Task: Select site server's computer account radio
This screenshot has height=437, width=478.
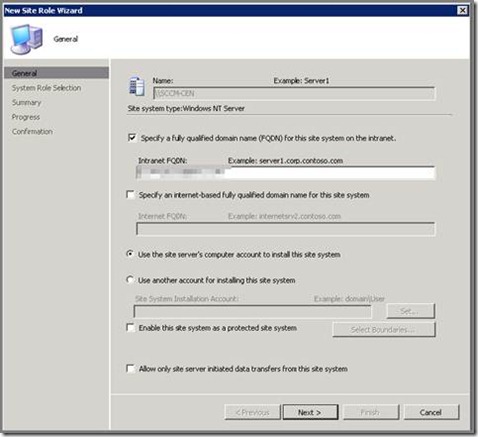Action: pos(130,254)
